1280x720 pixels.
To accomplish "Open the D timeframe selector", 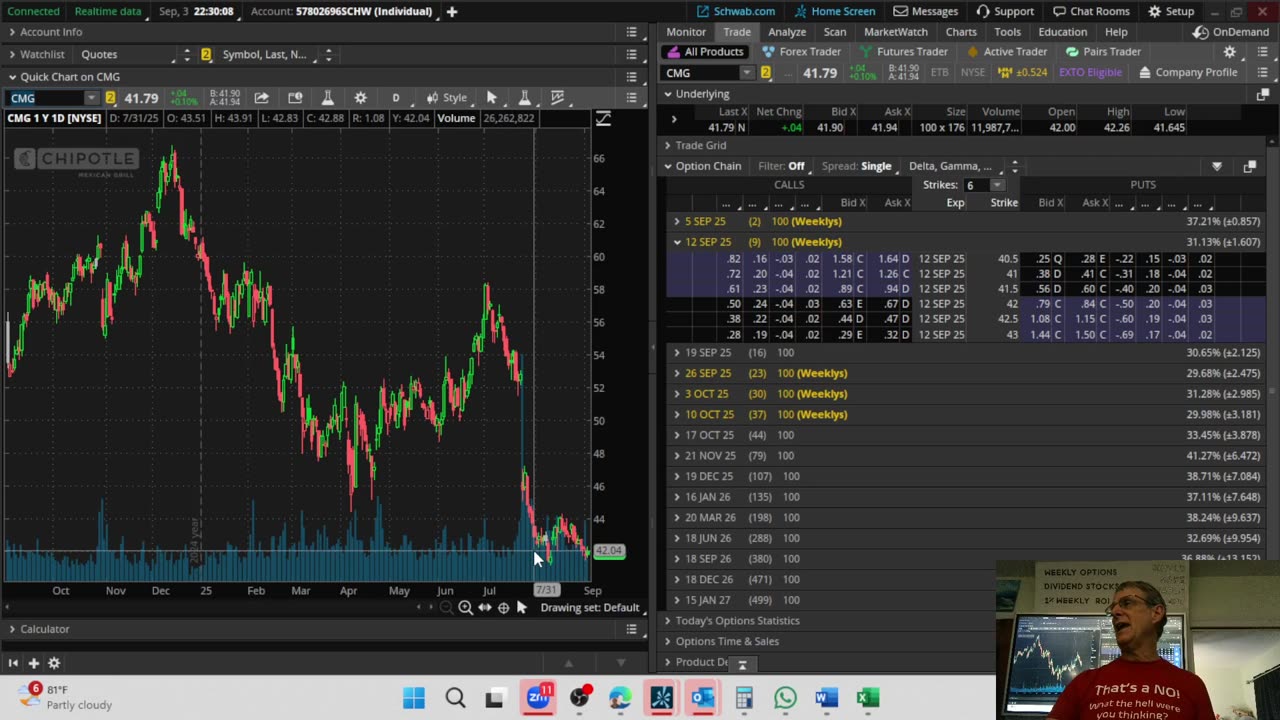I will (x=396, y=98).
